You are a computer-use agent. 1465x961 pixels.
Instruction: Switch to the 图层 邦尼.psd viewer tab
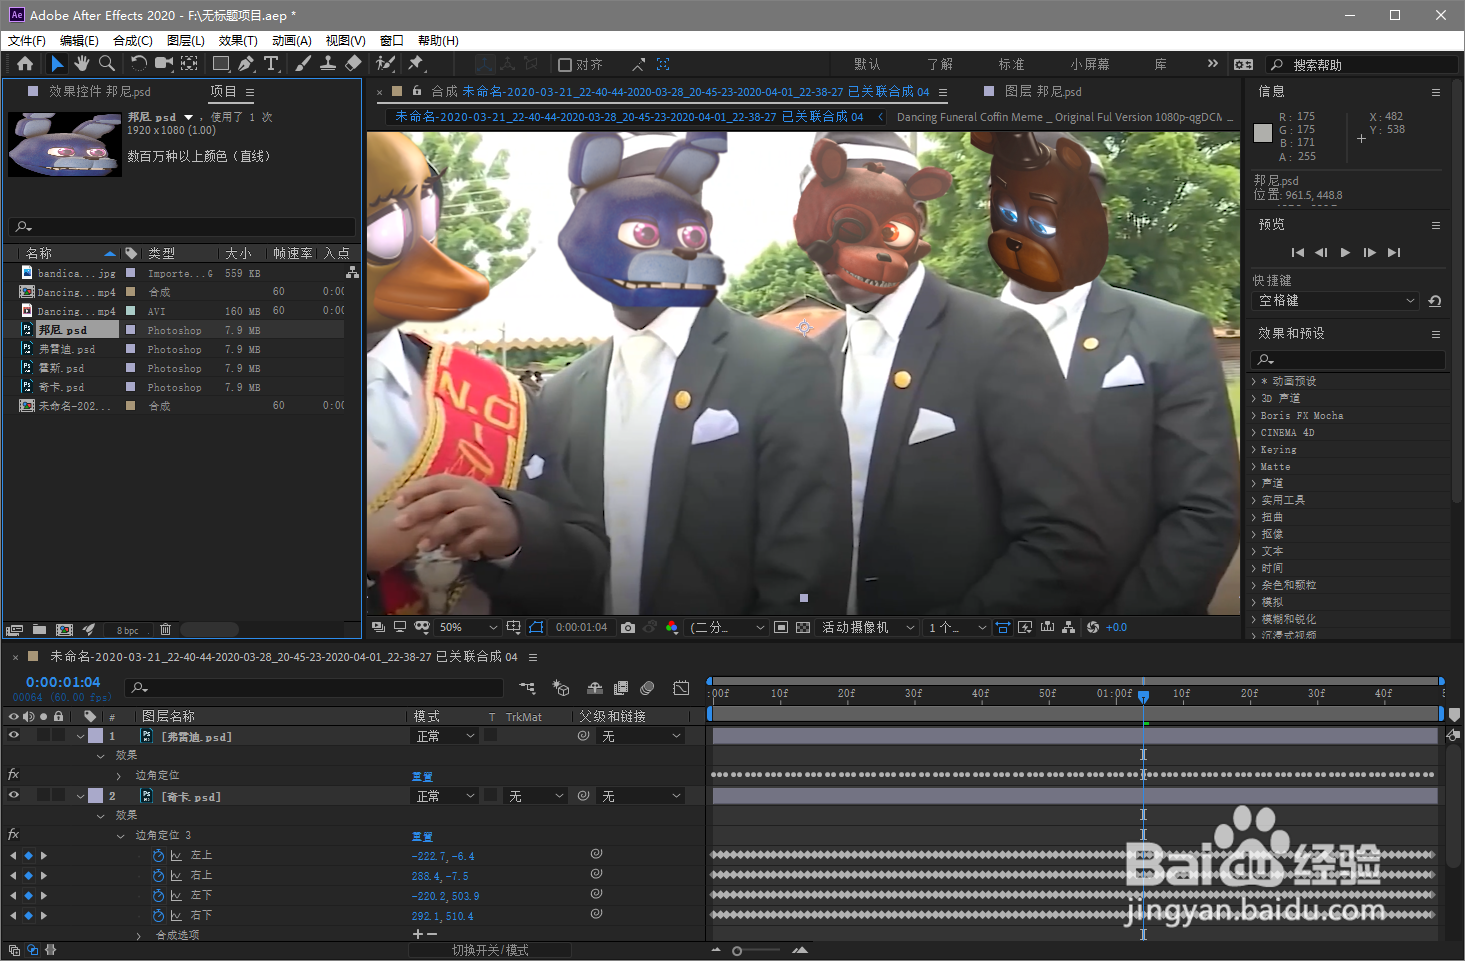click(x=1043, y=91)
